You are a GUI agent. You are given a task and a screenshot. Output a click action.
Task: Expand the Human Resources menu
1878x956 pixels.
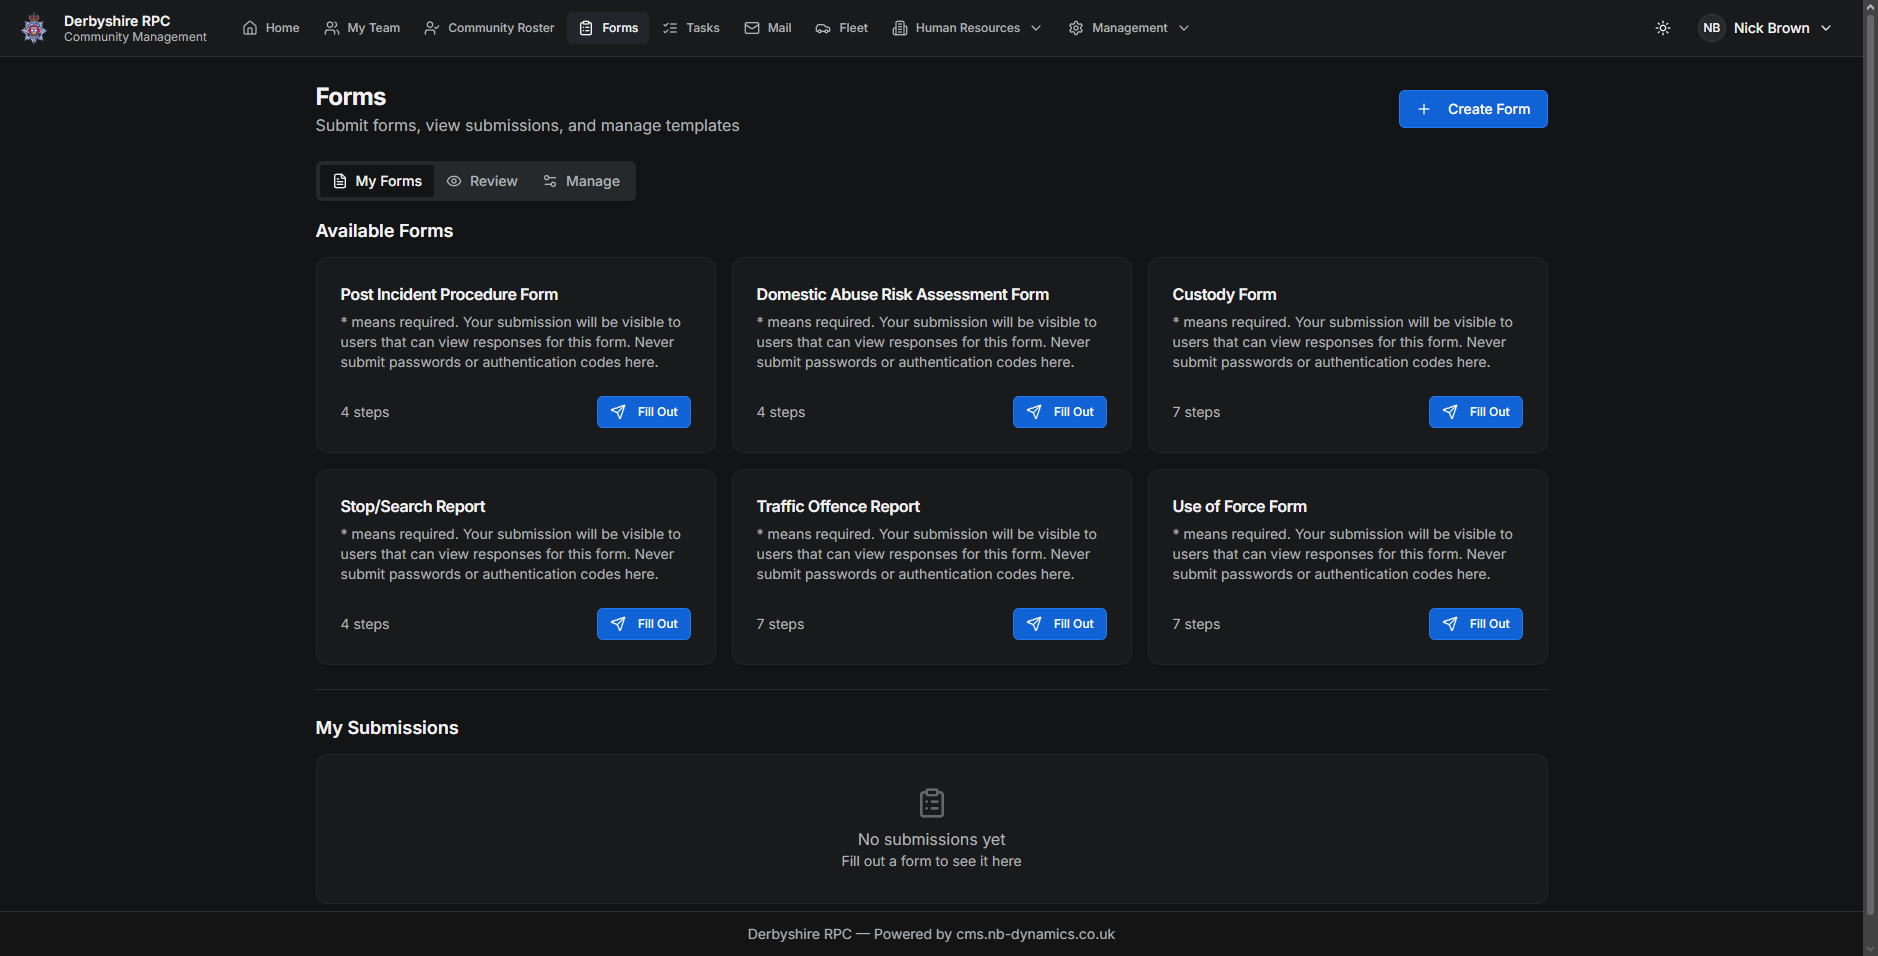(x=967, y=28)
